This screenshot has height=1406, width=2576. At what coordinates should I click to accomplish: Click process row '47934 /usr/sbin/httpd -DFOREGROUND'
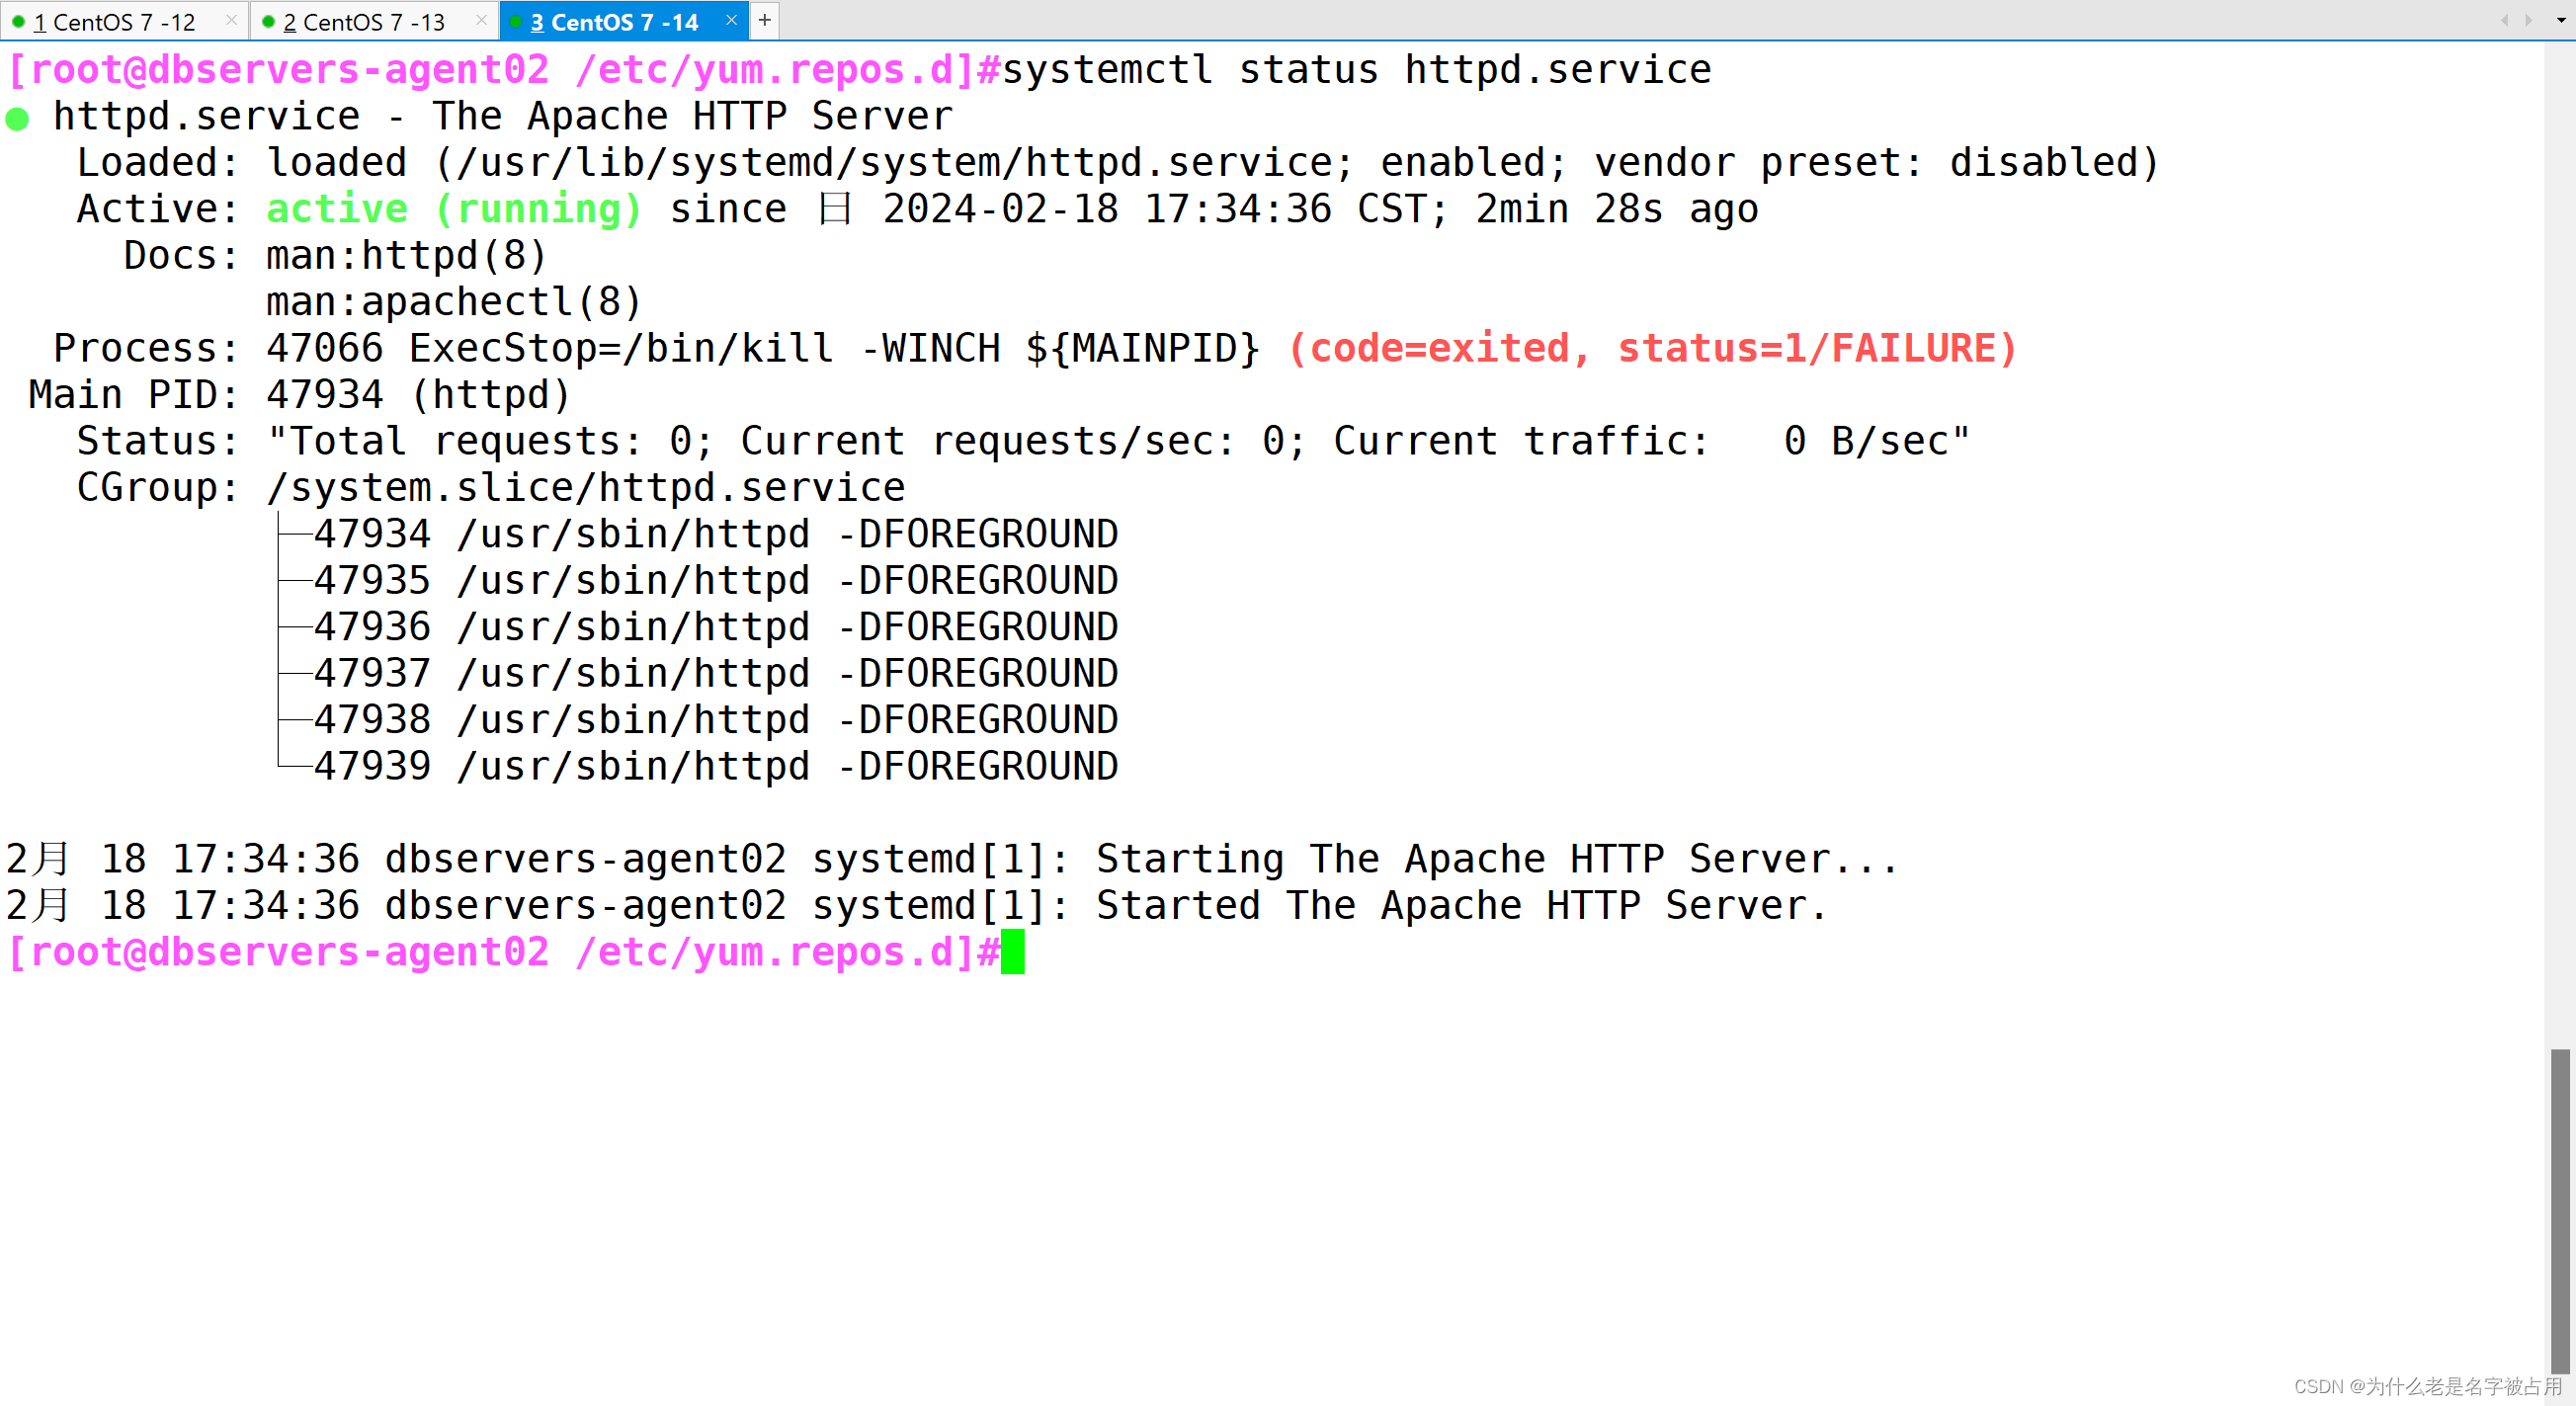(716, 534)
